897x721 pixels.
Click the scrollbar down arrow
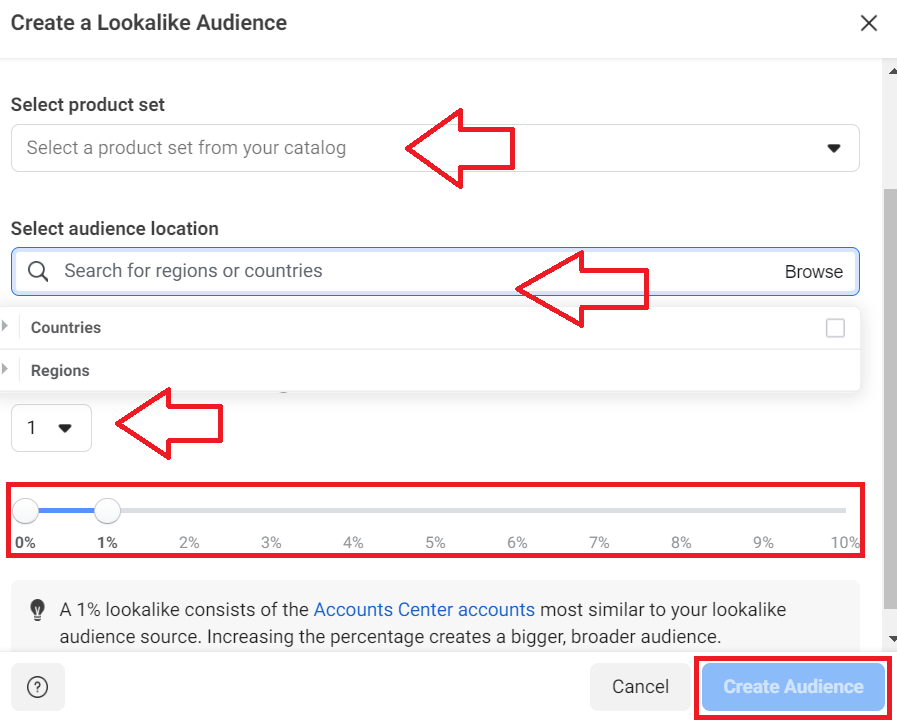(892, 639)
